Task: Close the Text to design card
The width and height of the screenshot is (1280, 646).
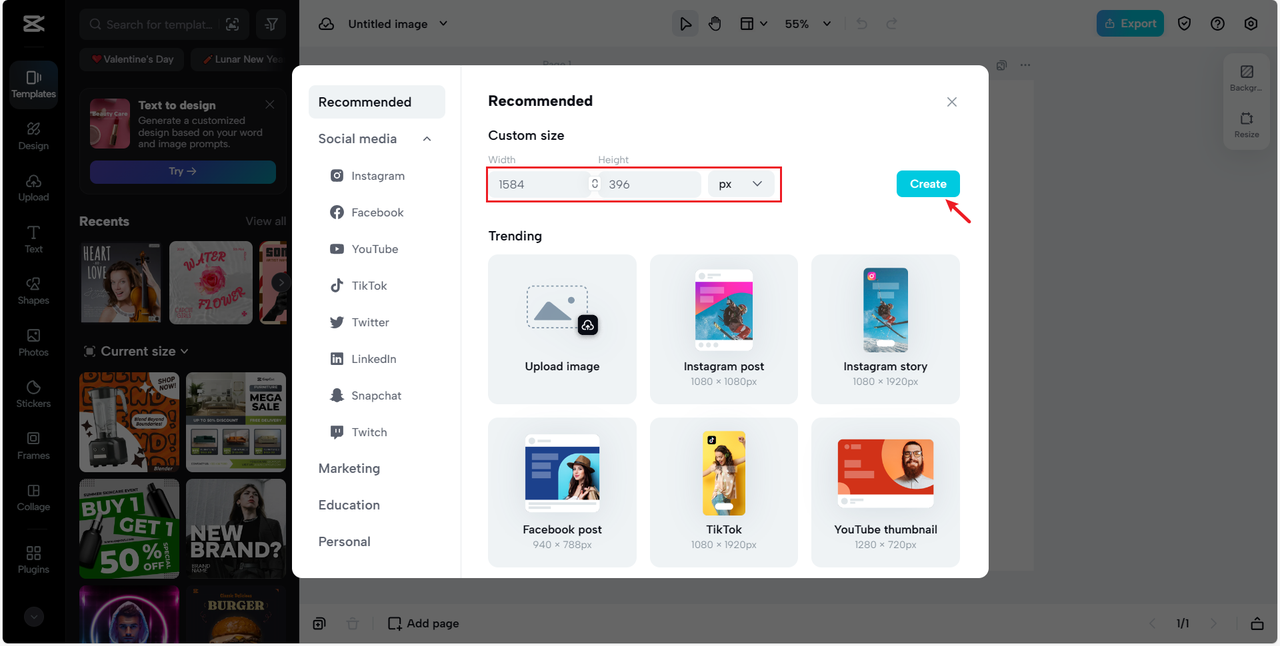Action: [270, 104]
